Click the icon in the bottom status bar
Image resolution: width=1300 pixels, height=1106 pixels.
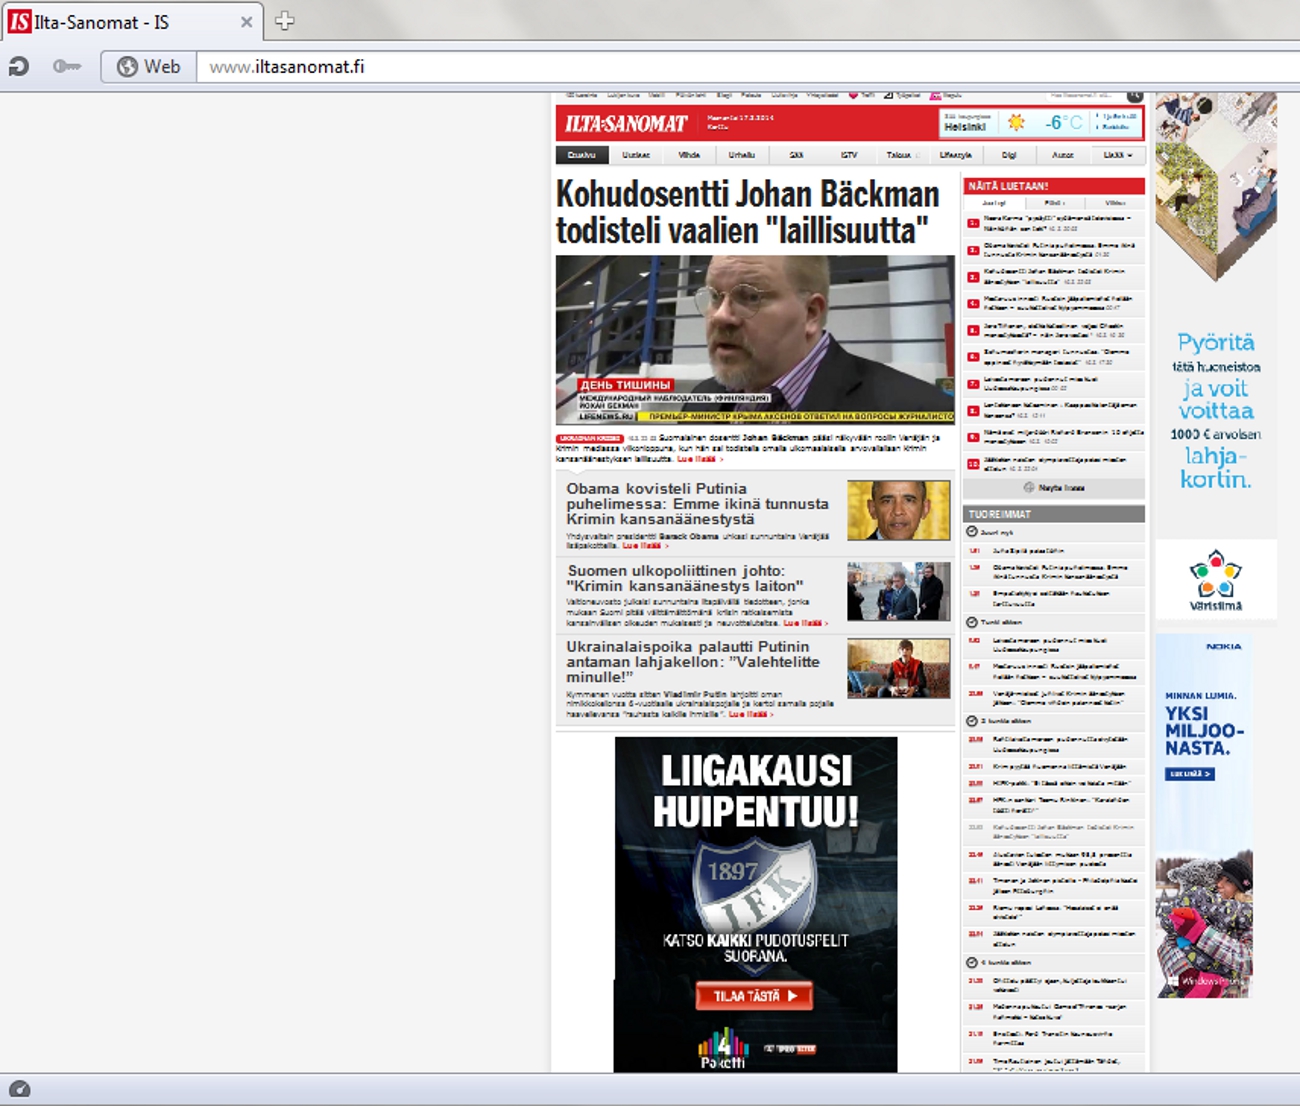click(x=19, y=1090)
